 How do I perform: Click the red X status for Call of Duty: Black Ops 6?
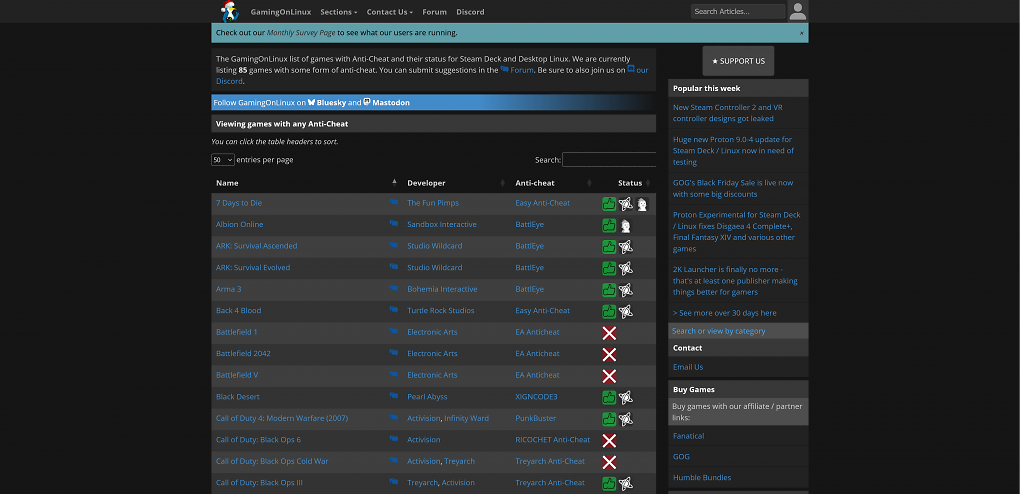tap(609, 441)
